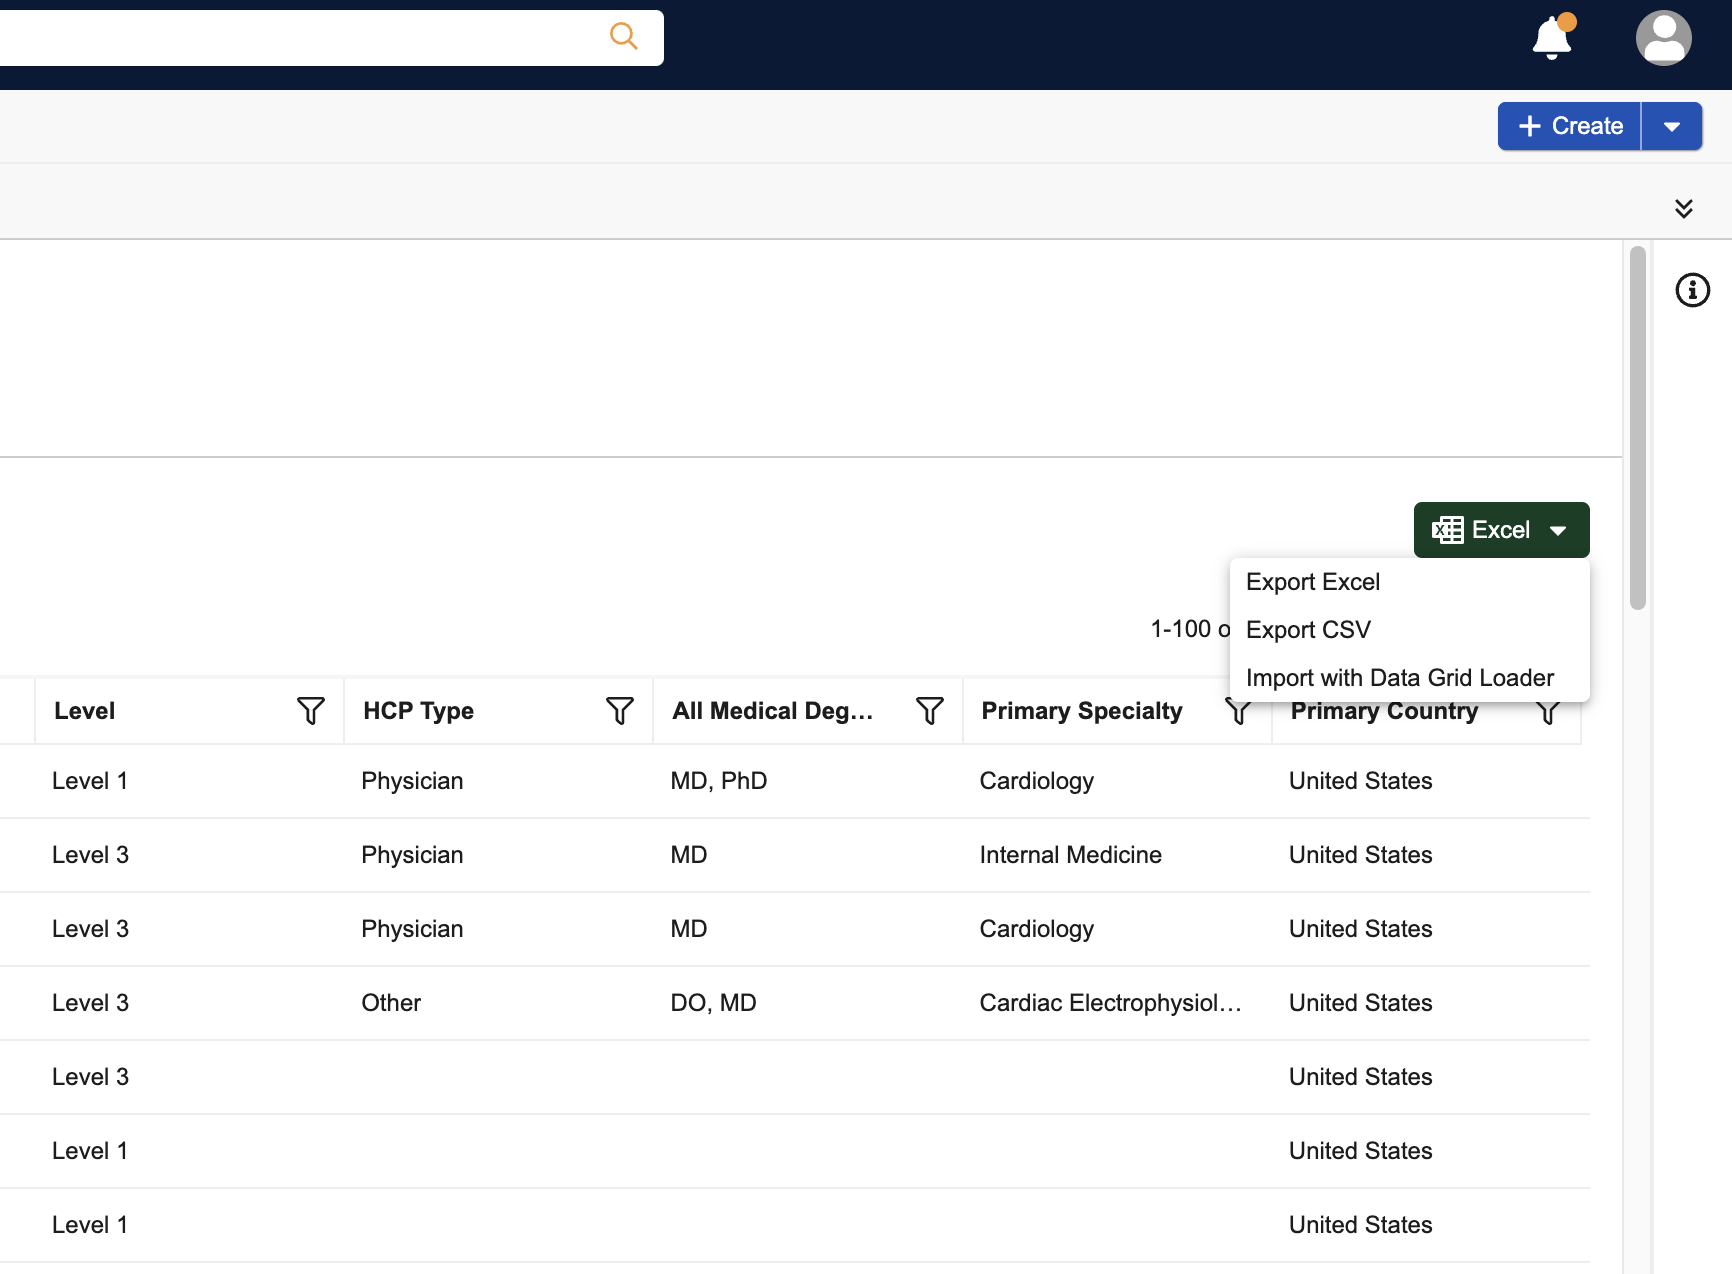This screenshot has height=1274, width=1732.
Task: Filter the All Medical Degrees column
Action: [929, 711]
